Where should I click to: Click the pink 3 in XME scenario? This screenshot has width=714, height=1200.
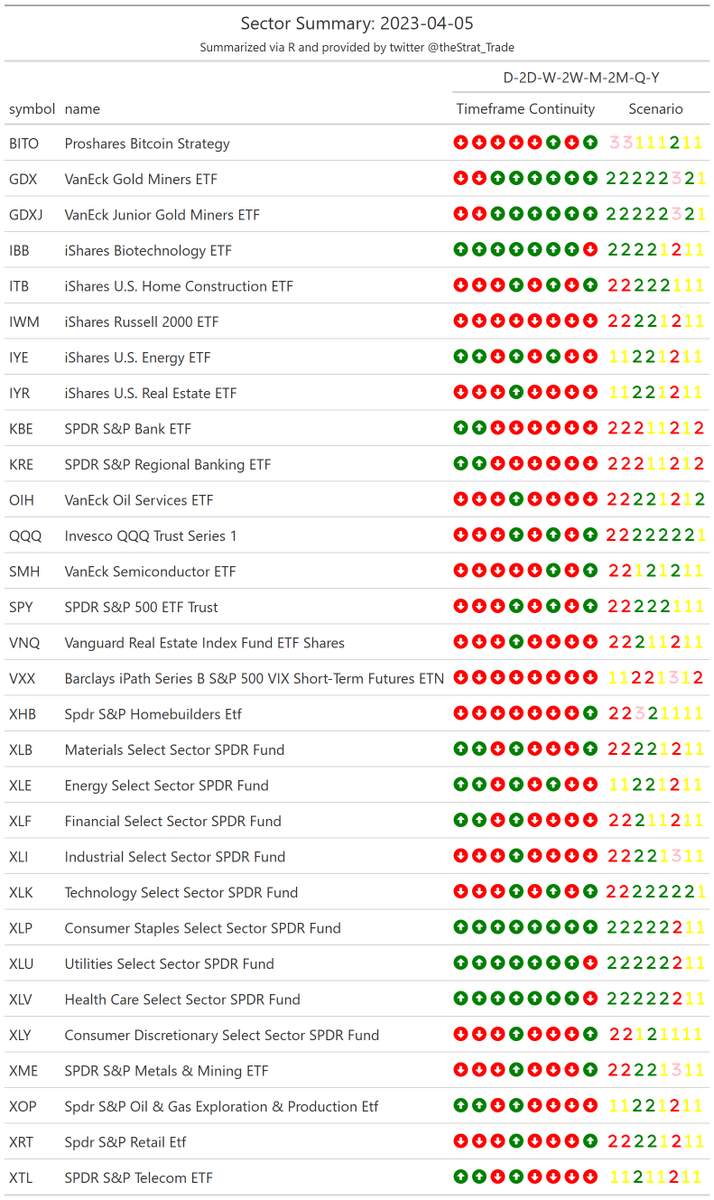[675, 1071]
